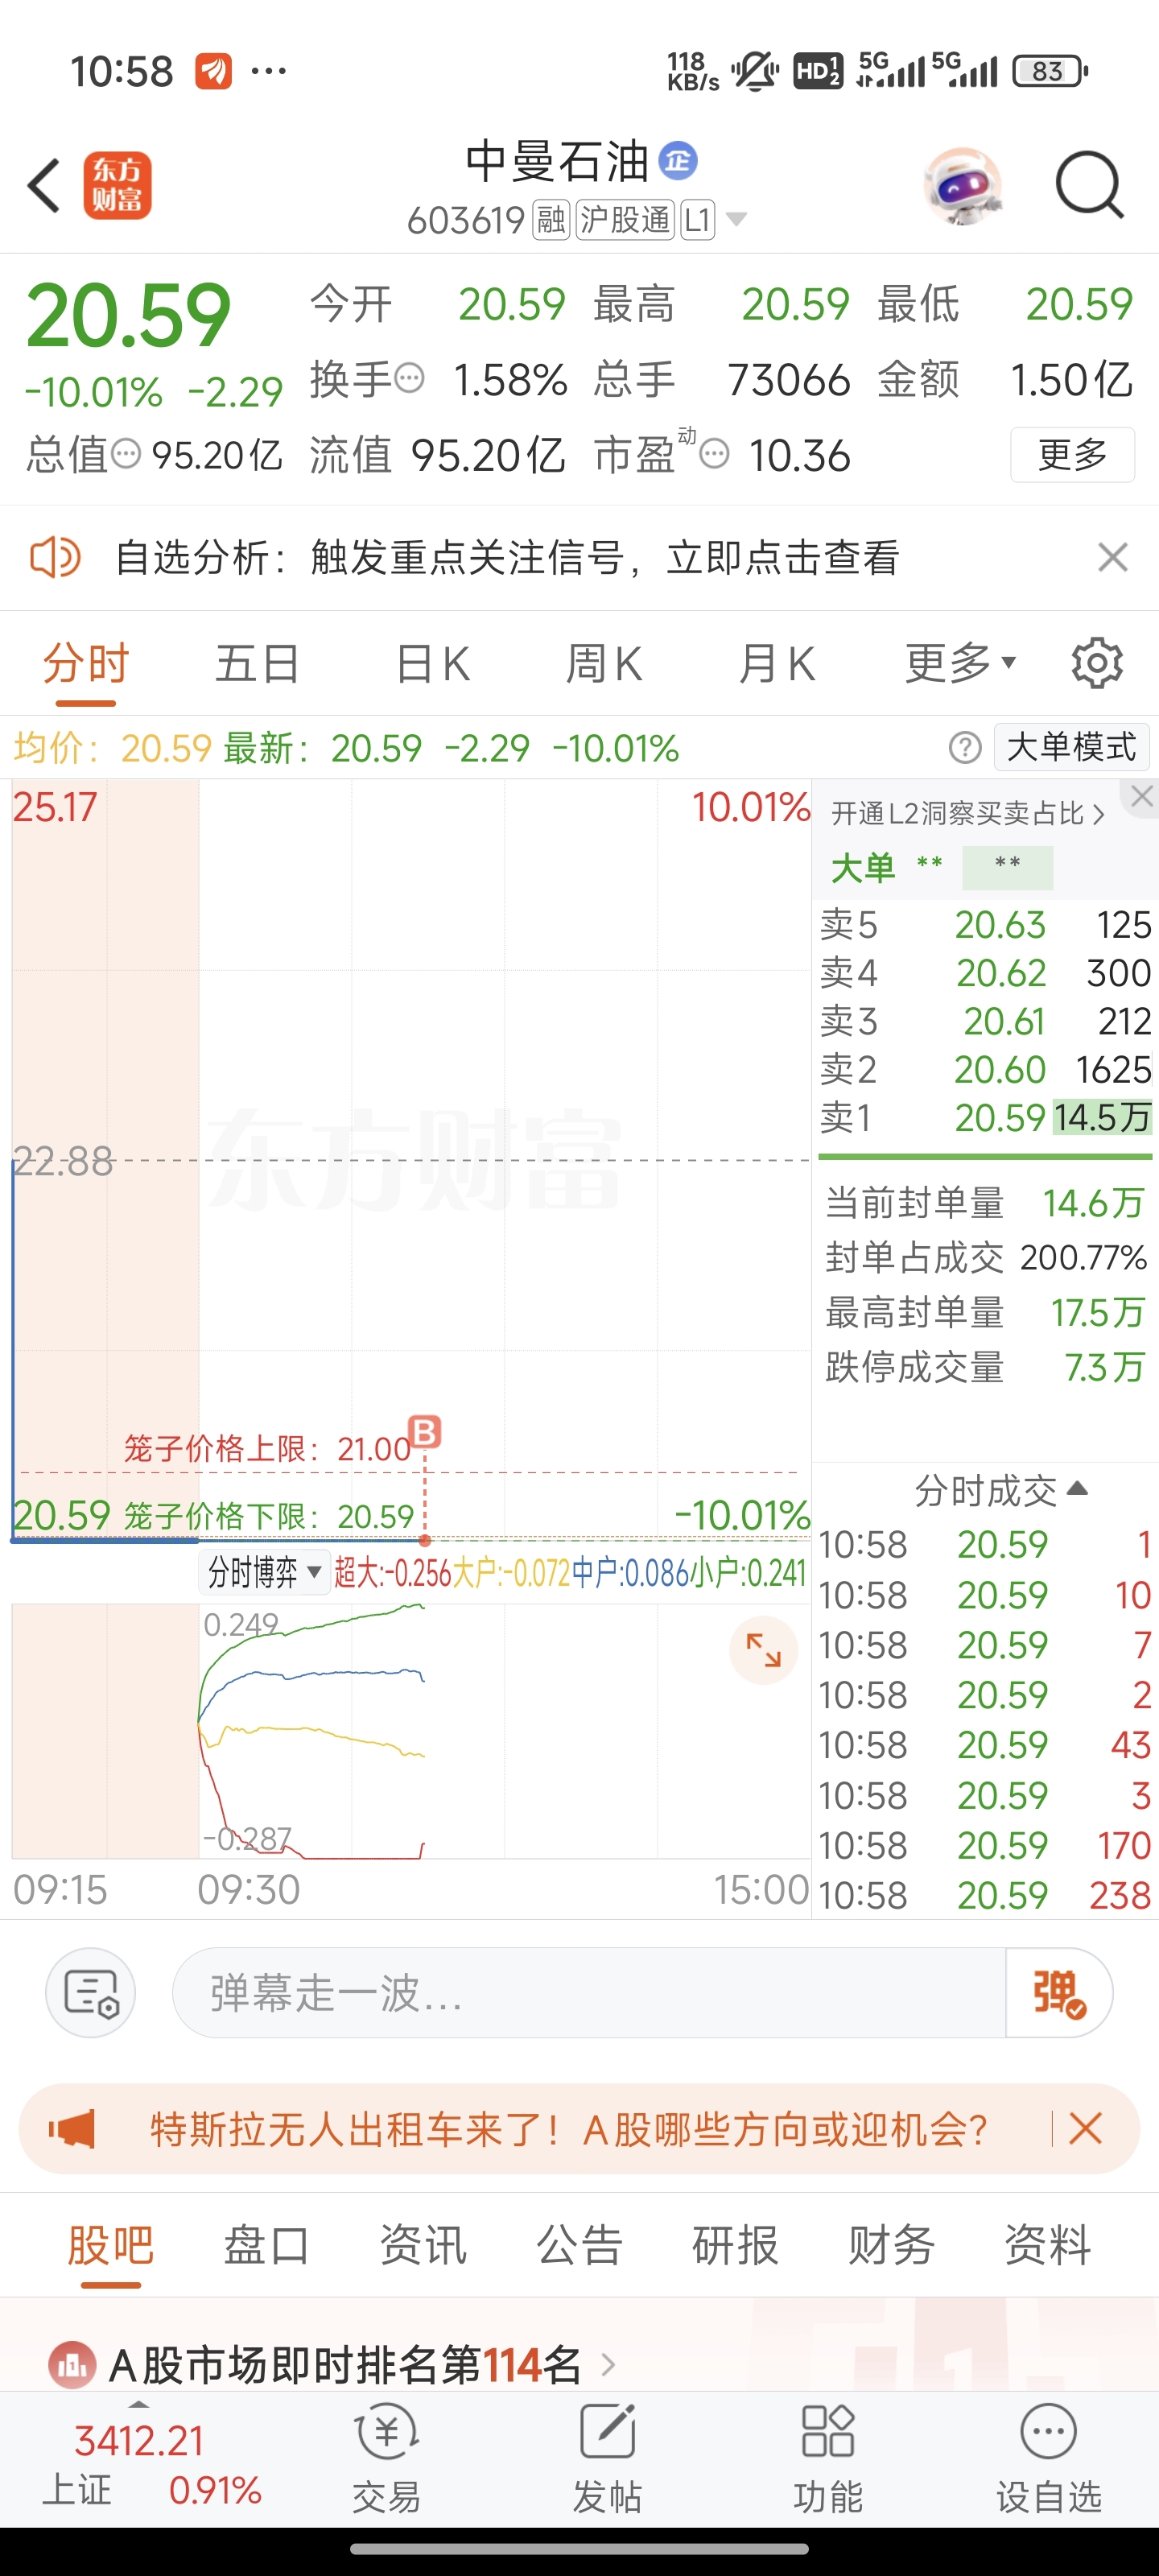This screenshot has height=2576, width=1159.
Task: Tap the 弹幕走一波 input field
Action: coord(589,1993)
